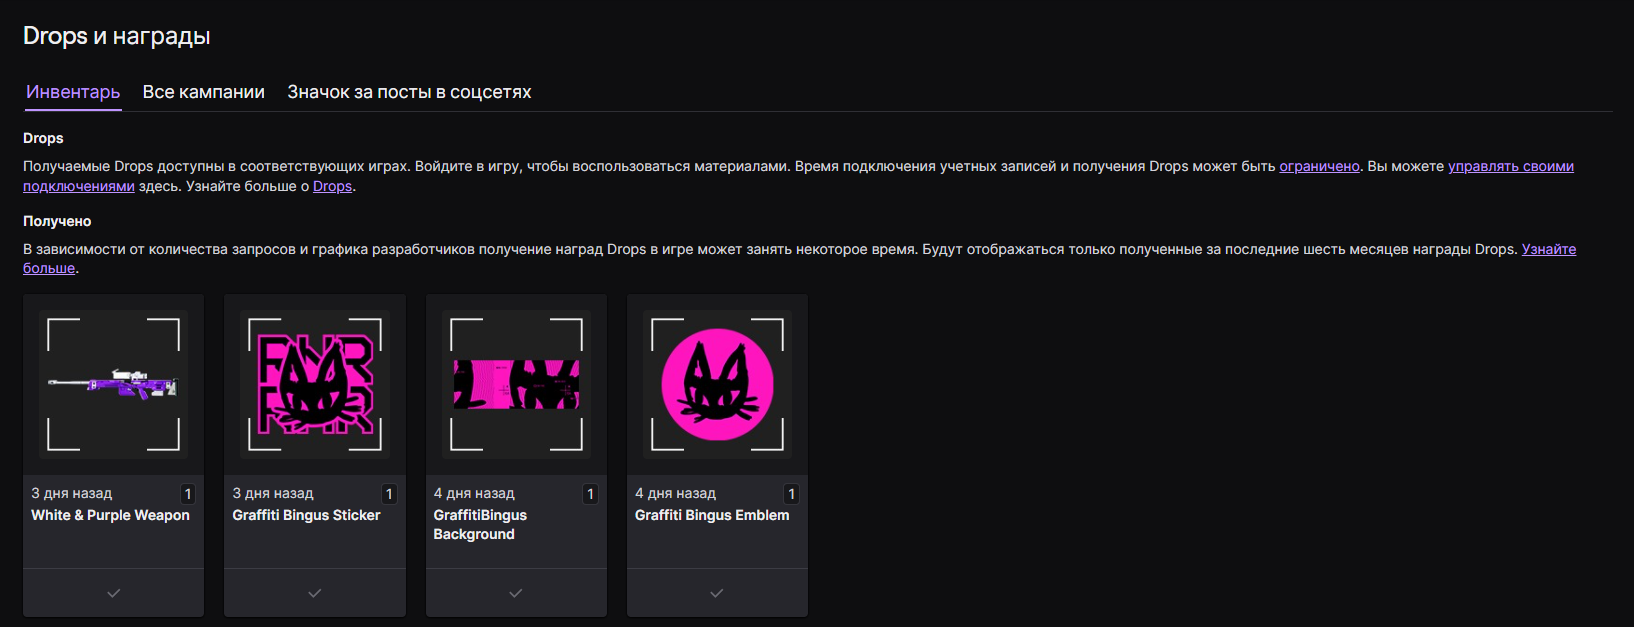
Task: Click the checkmark under Graffiti Bingus Sticker
Action: 315,593
